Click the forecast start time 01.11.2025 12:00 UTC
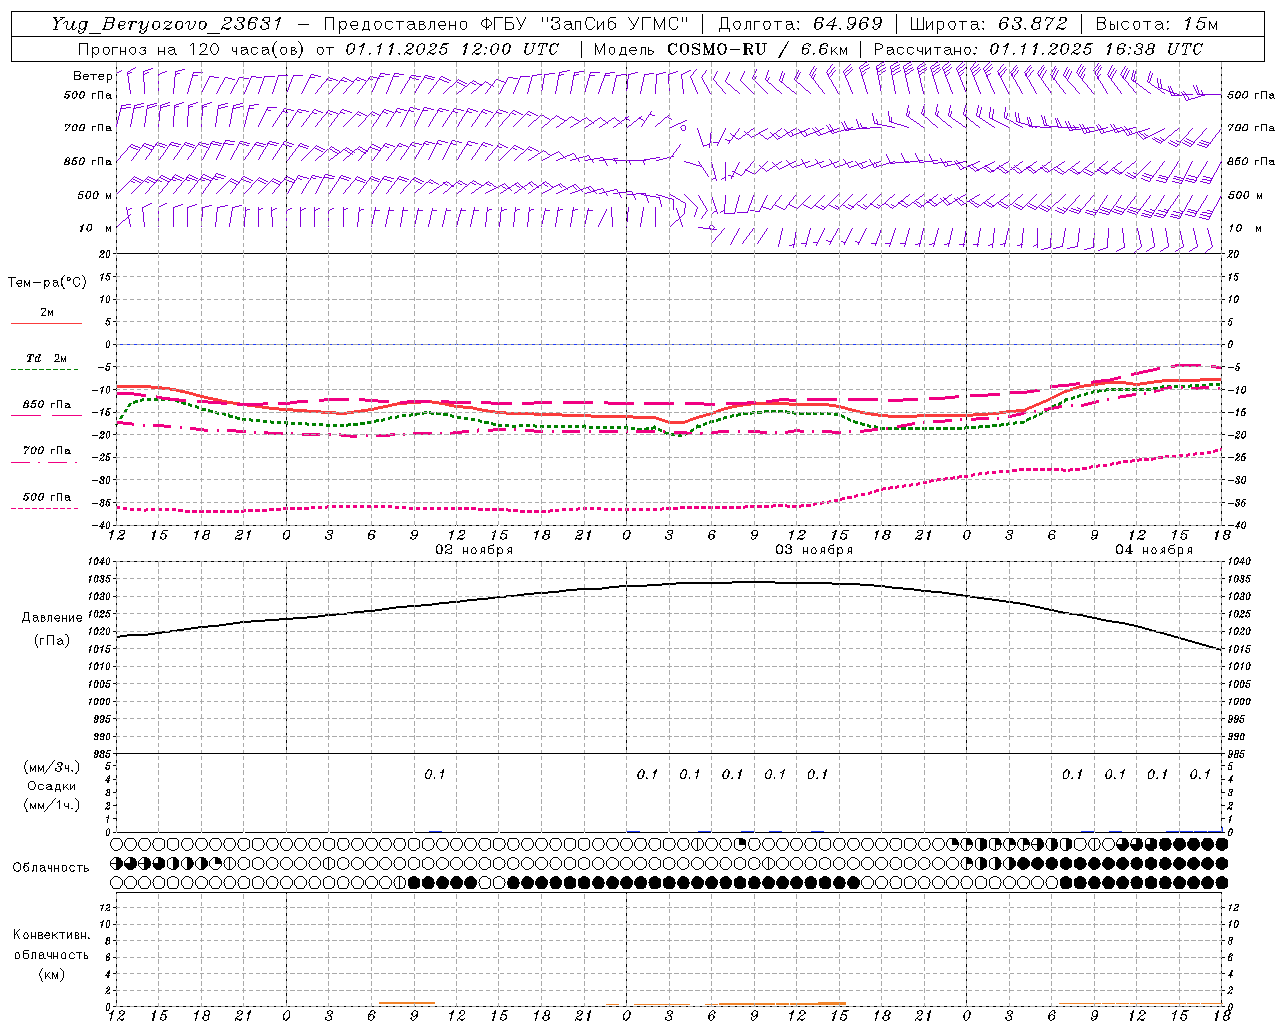The image size is (1280, 1024). click(452, 48)
